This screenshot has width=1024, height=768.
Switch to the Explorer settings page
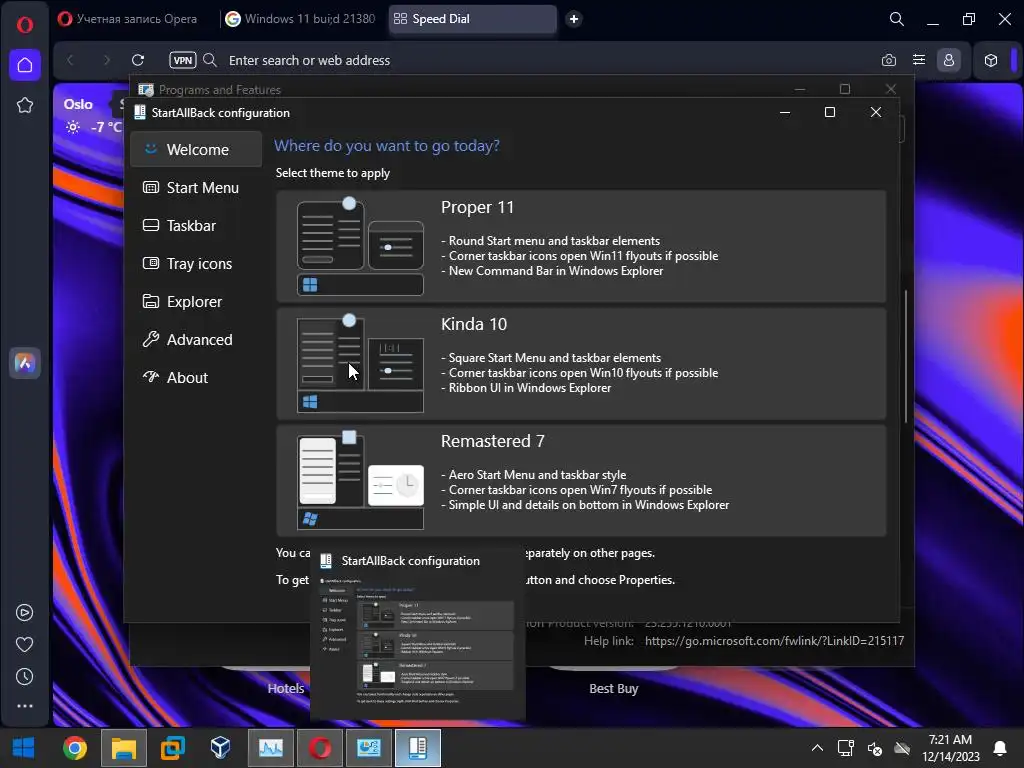196,301
